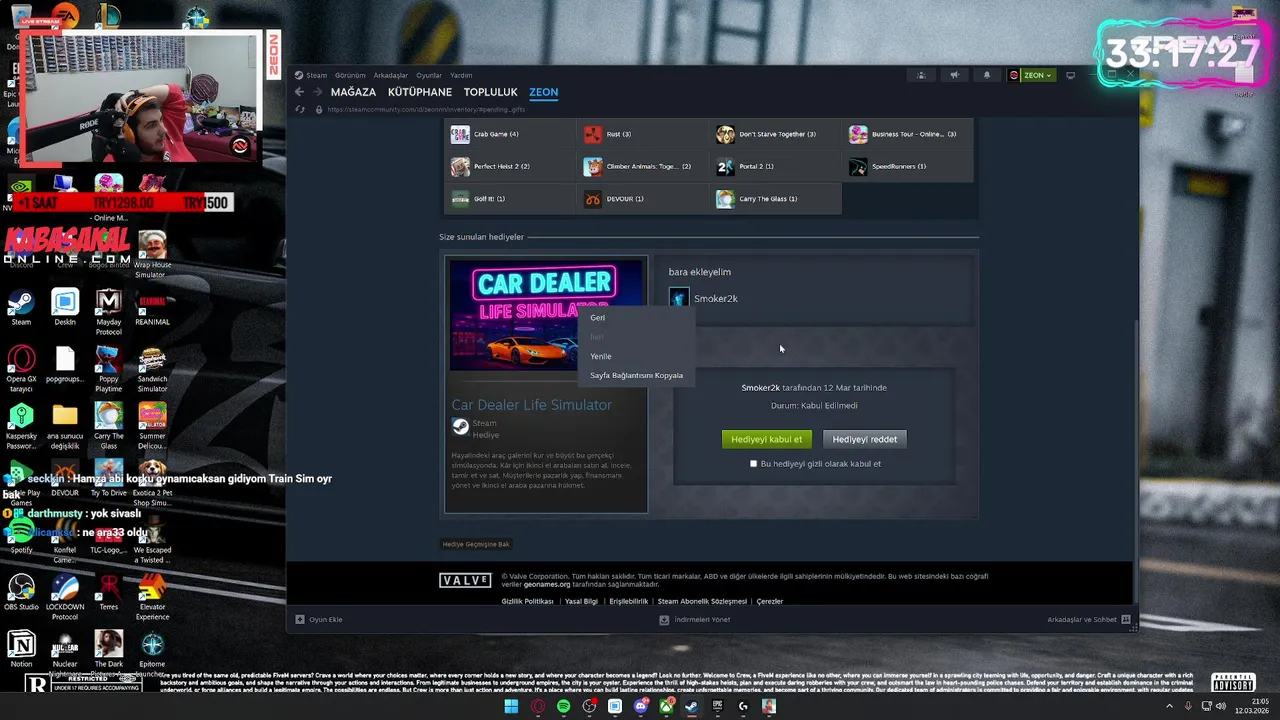Switch to KÜTÜPHANE tab
Viewport: 1280px width, 720px height.
click(x=420, y=92)
